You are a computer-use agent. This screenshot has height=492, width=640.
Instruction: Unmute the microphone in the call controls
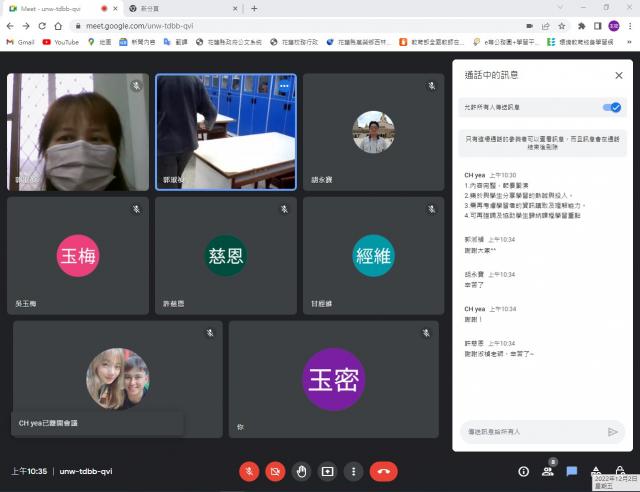pos(249,471)
